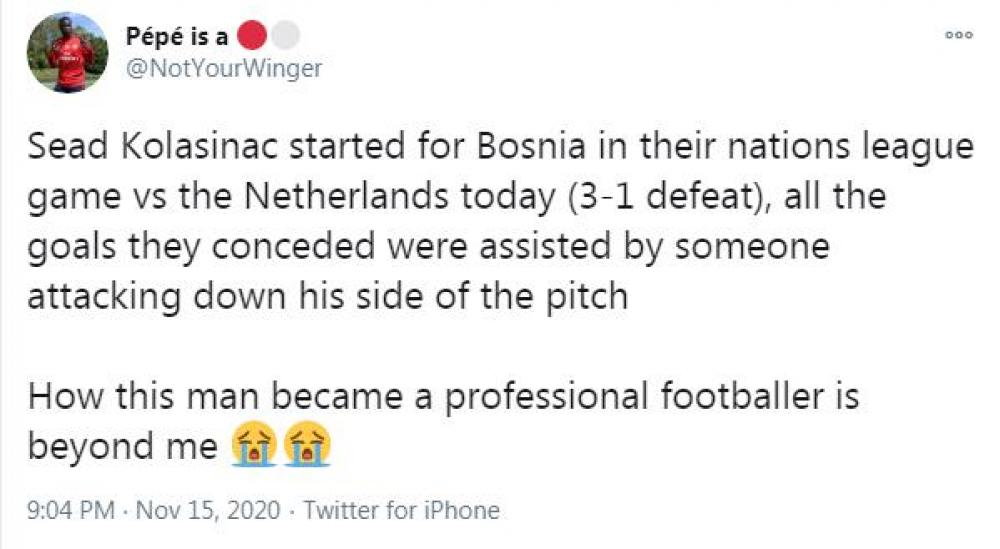Click the second crying face emoji
This screenshot has width=1000, height=549.
pyautogui.click(x=306, y=443)
